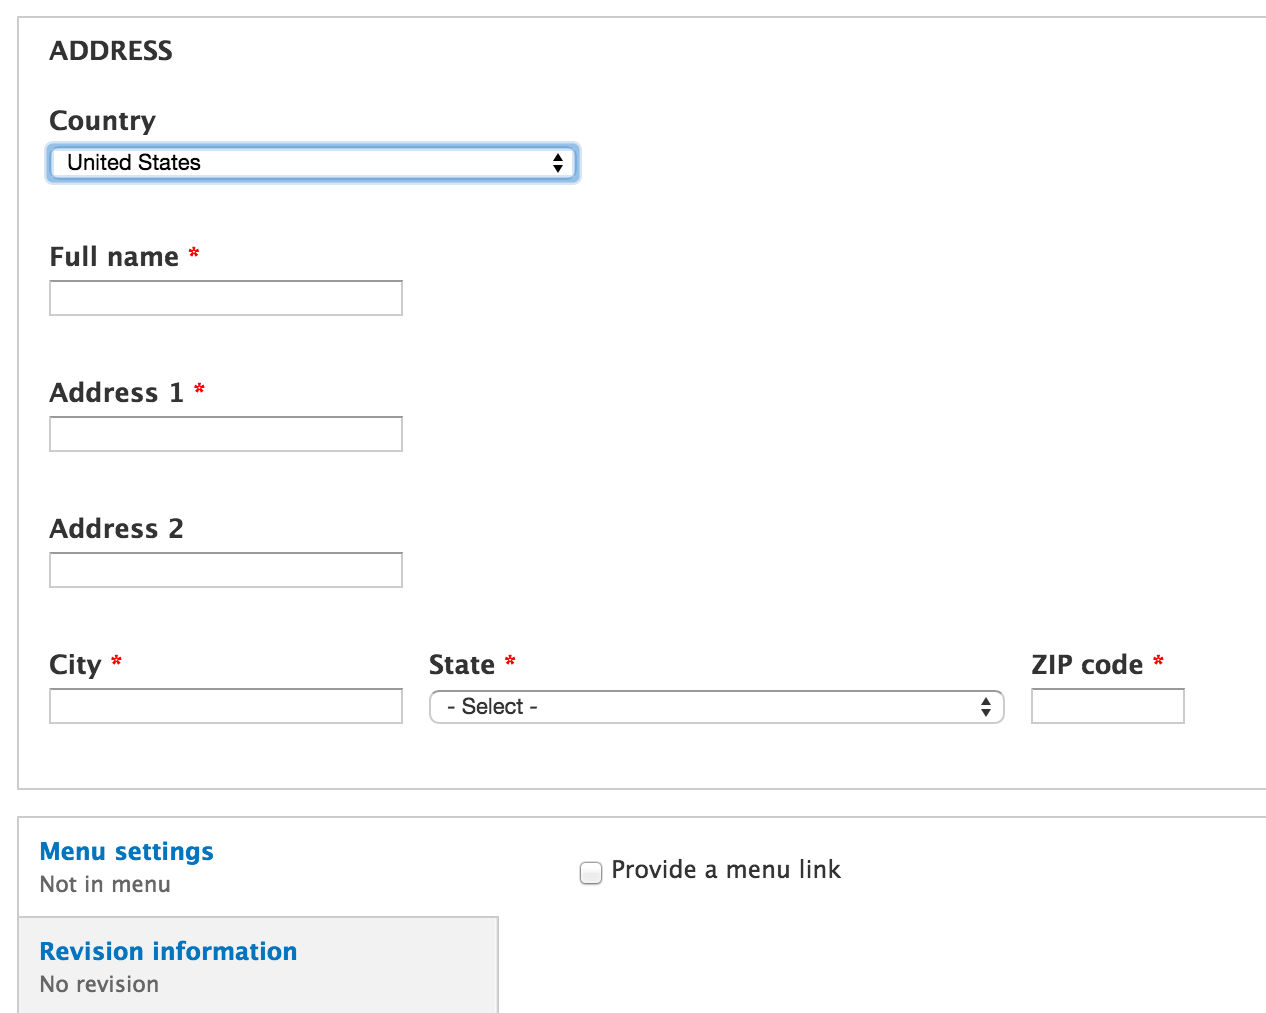
Task: Click the State select stepper arrows
Action: click(986, 706)
